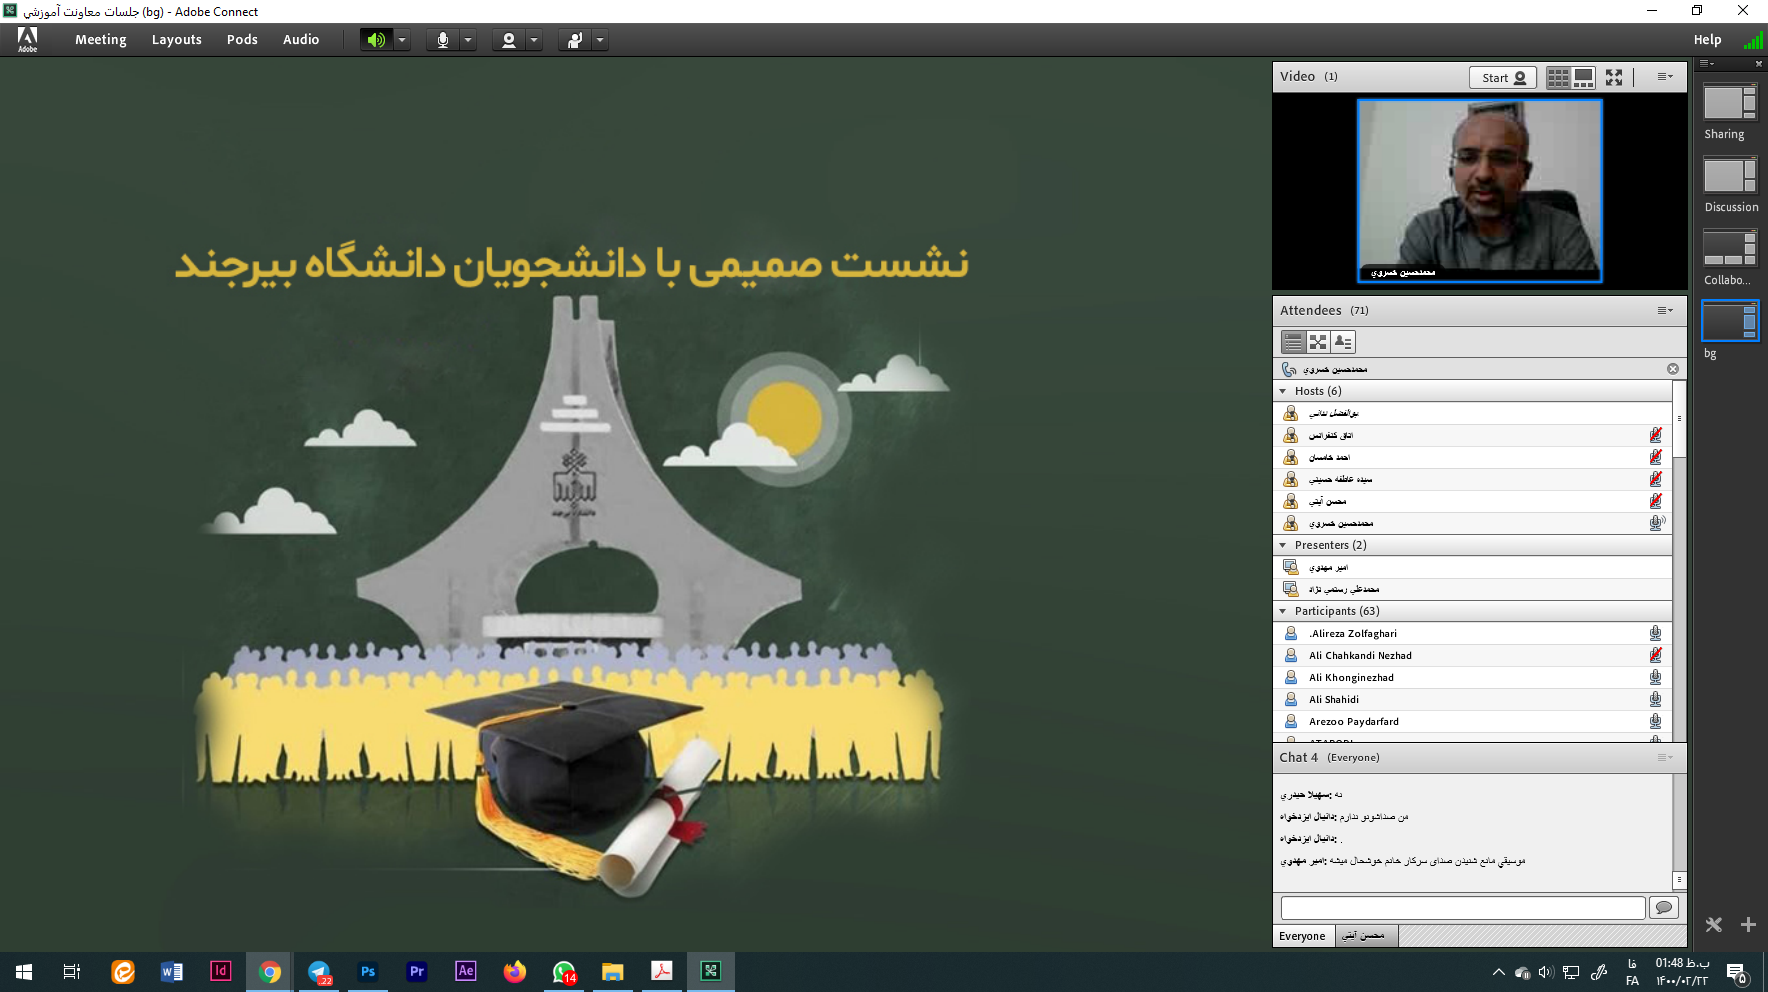
Task: Select the Everyone chat tab
Action: 1302,936
